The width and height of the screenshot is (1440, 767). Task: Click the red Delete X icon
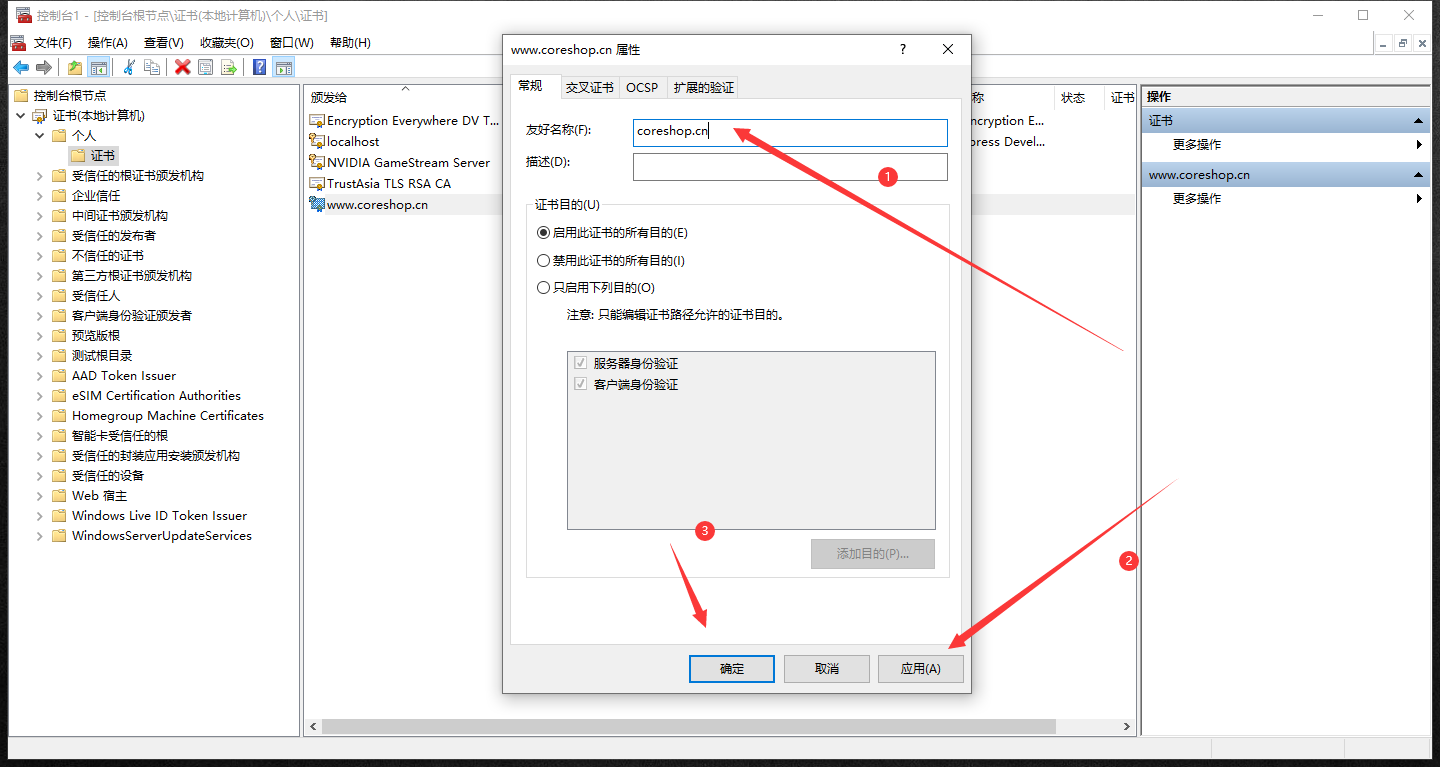click(x=182, y=67)
